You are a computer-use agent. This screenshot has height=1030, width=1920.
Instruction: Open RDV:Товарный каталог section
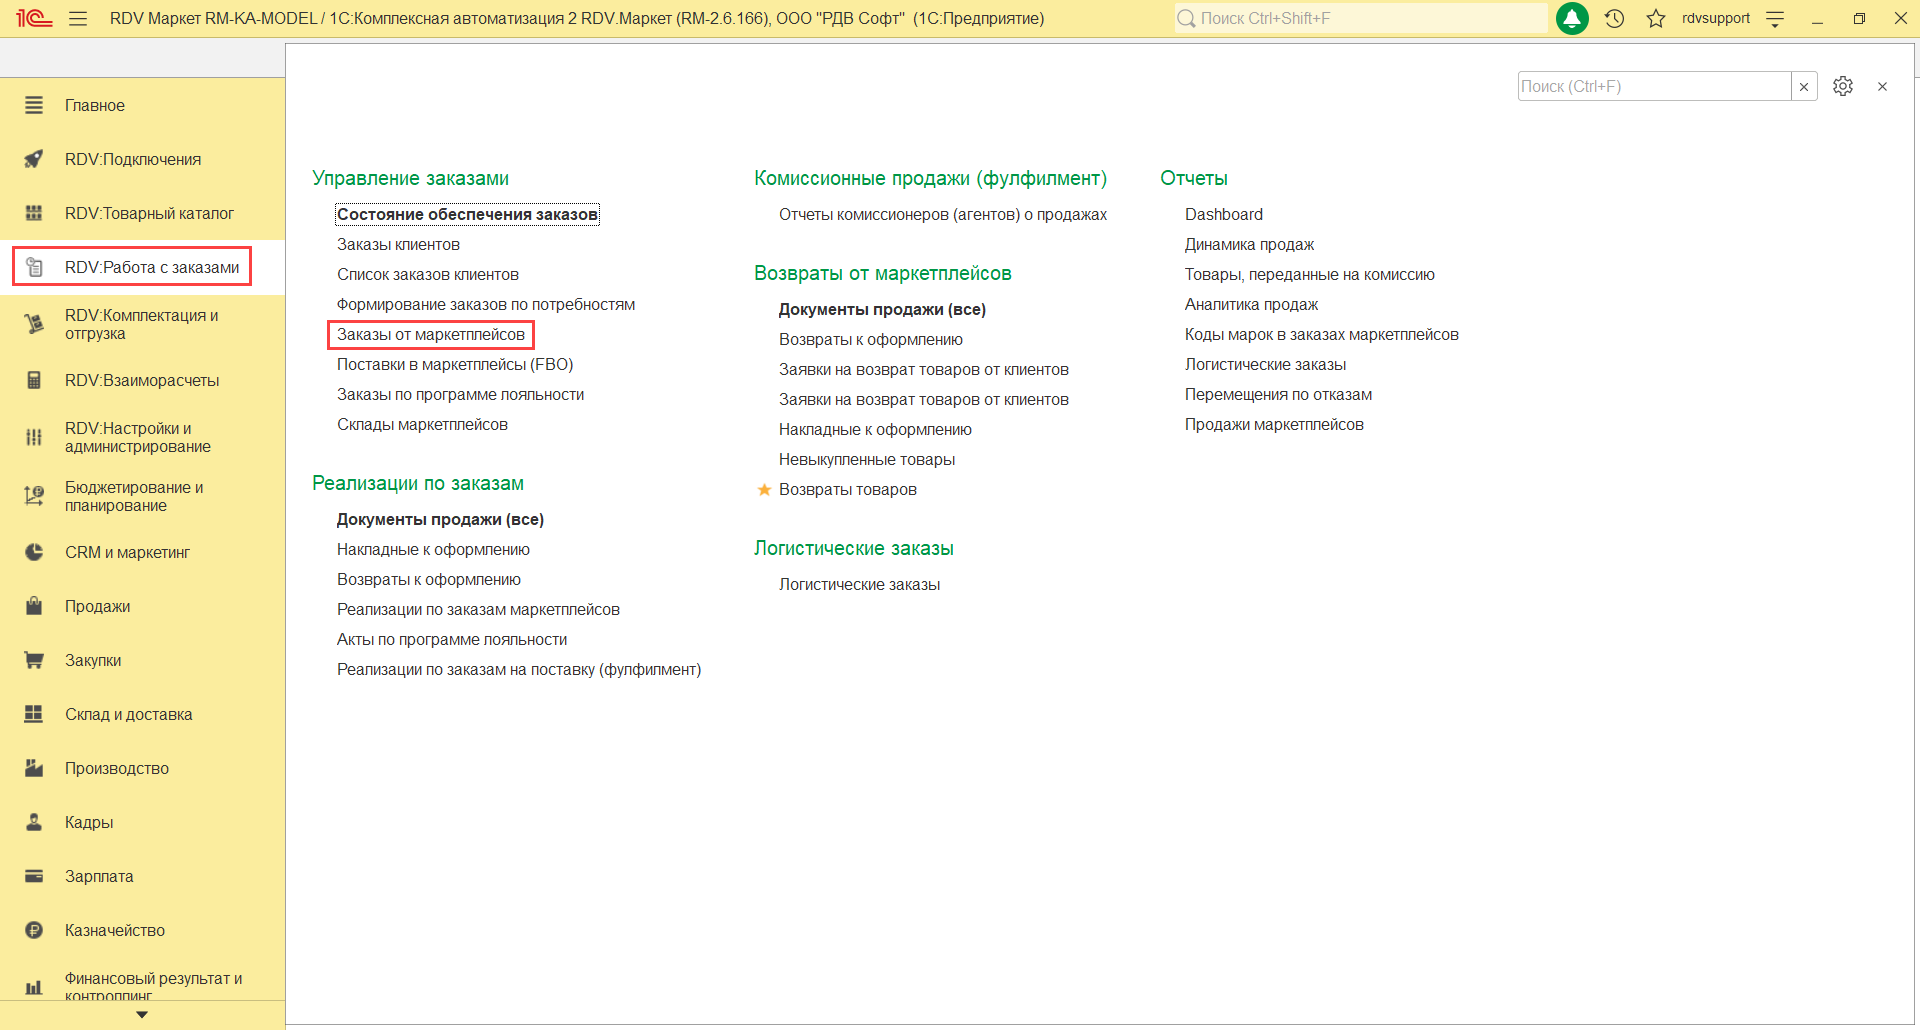click(149, 213)
